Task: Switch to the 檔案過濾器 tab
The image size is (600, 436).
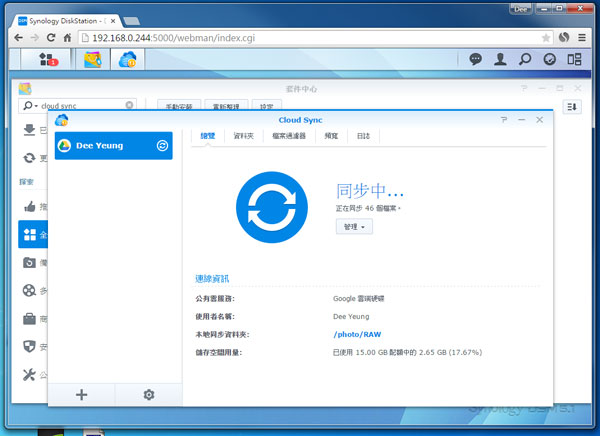Action: [x=286, y=135]
